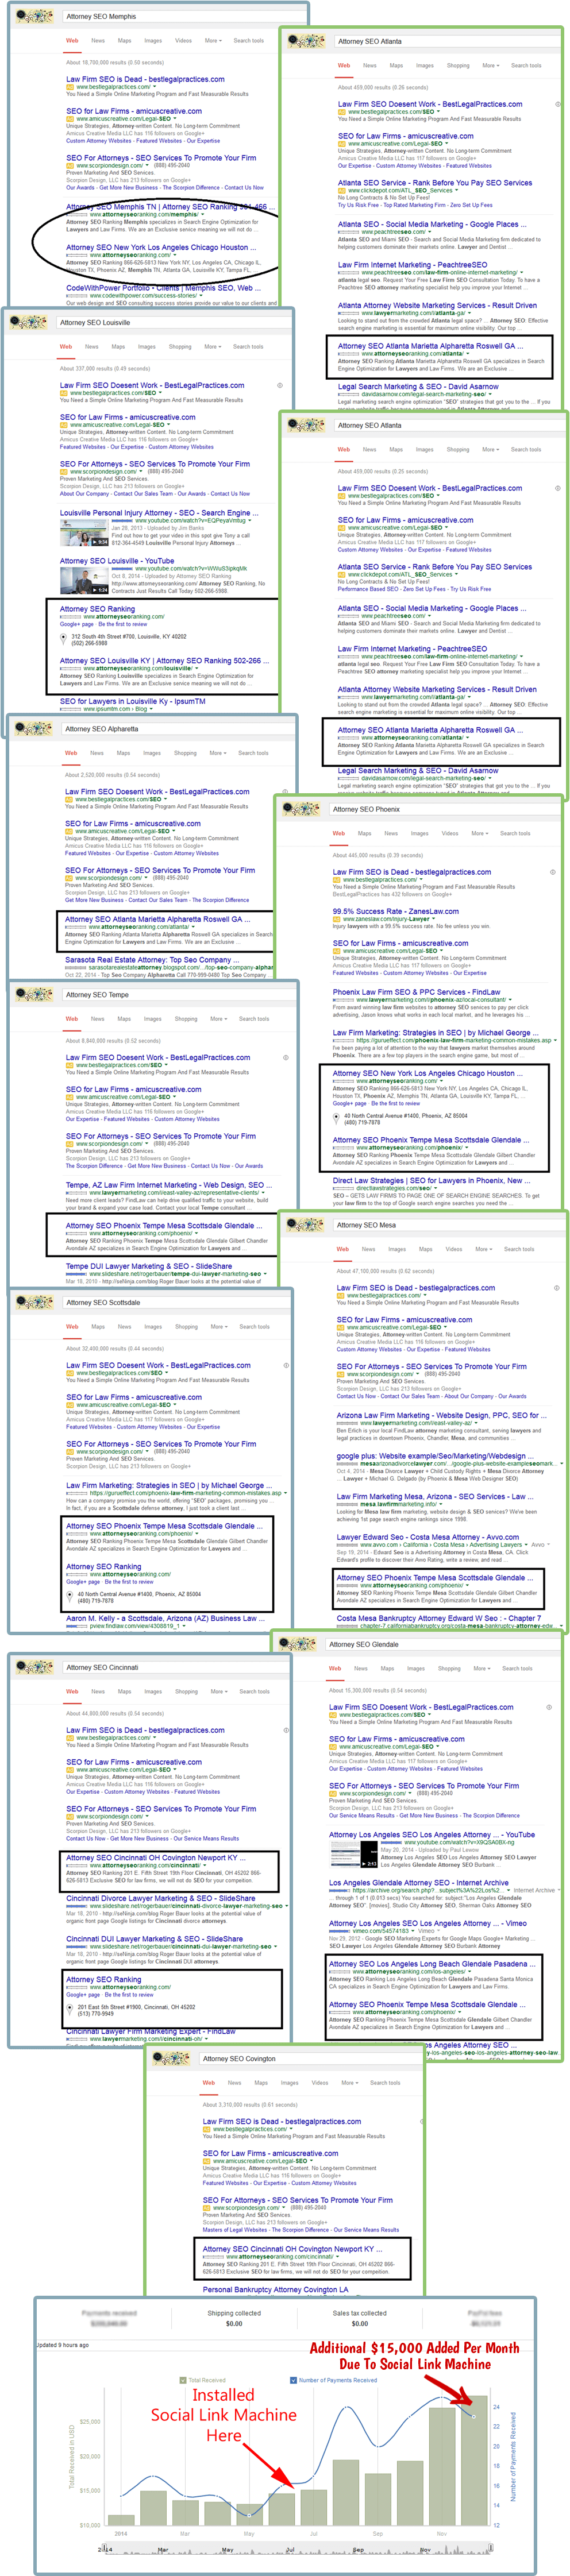
Task: Click the Google doodle logo beside Attorney SEO Alpharetta
Action: [x=34, y=728]
